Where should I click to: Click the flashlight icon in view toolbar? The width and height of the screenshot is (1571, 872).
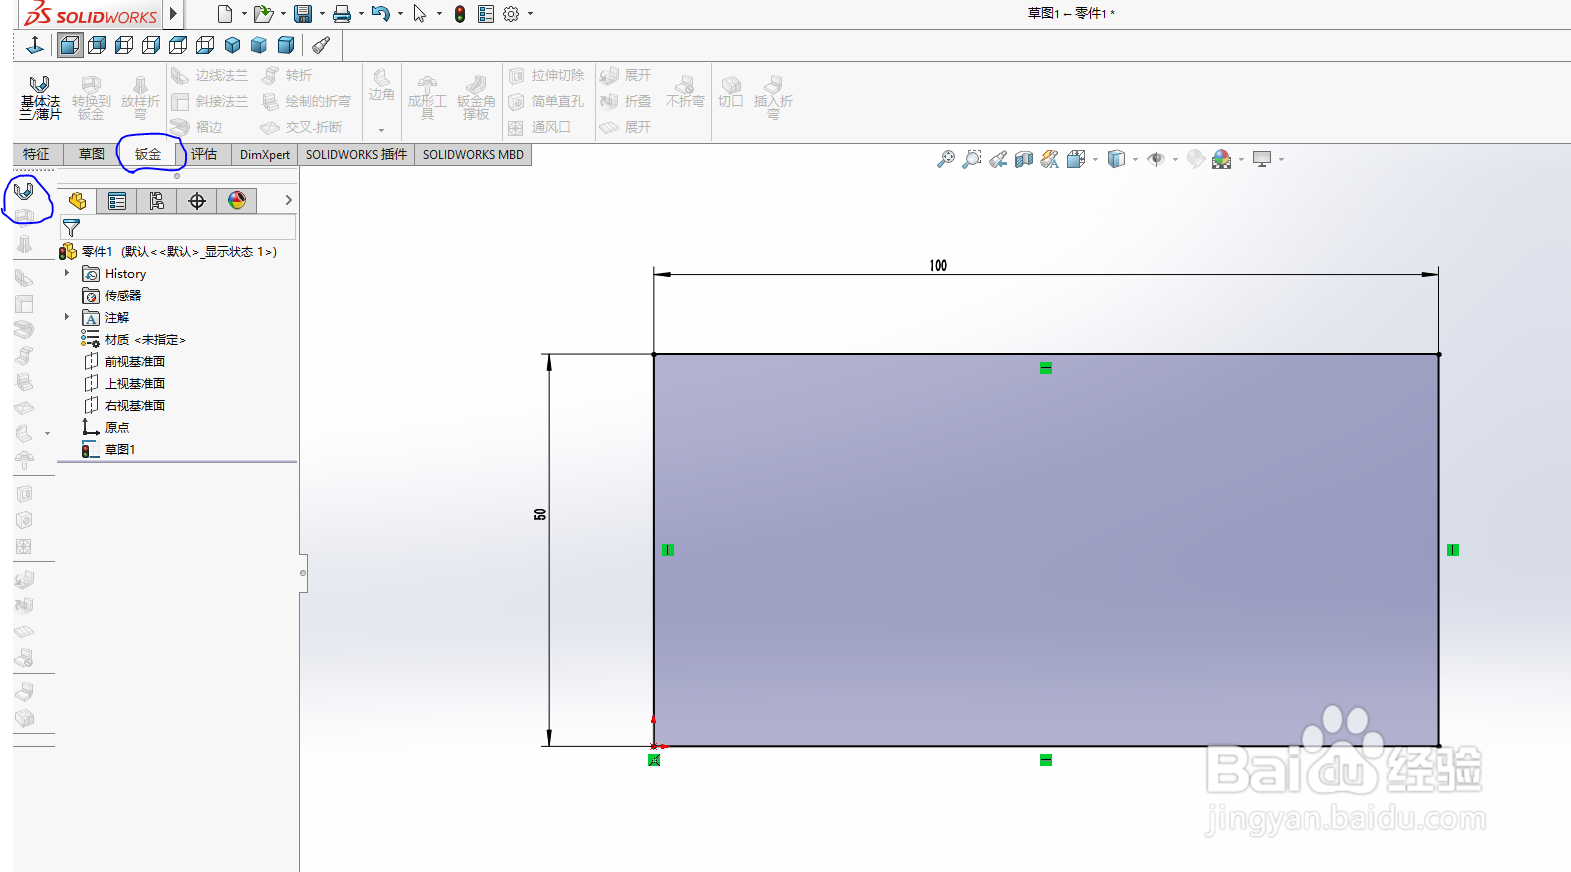coord(321,45)
